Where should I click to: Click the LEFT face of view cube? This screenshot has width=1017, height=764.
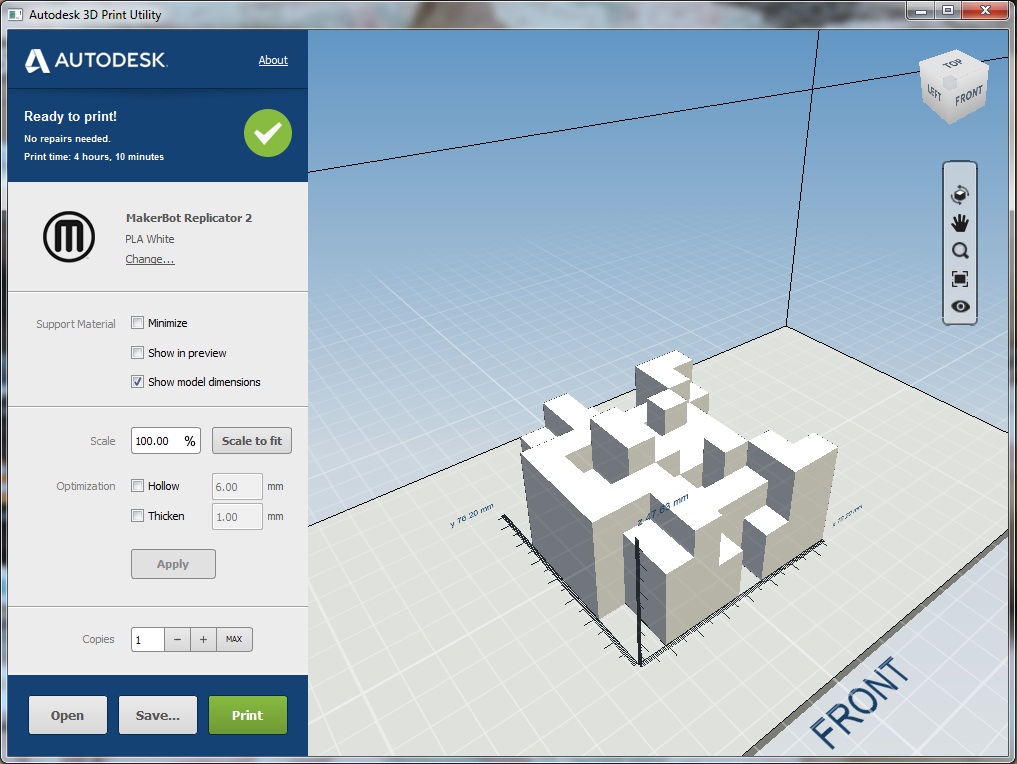point(935,93)
